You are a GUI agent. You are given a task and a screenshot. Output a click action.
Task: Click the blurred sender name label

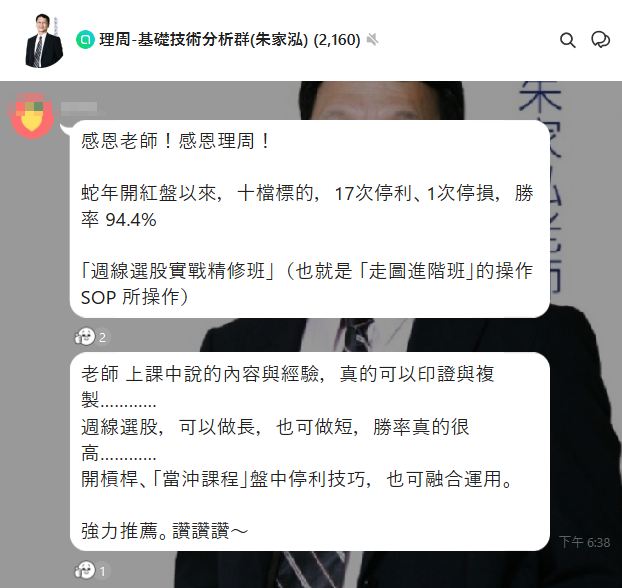[x=79, y=107]
